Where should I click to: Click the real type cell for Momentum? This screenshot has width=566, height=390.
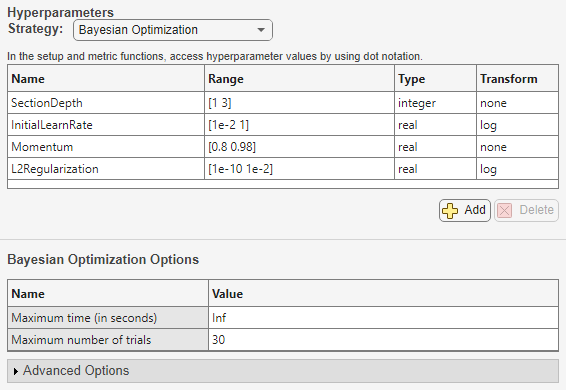(435, 147)
